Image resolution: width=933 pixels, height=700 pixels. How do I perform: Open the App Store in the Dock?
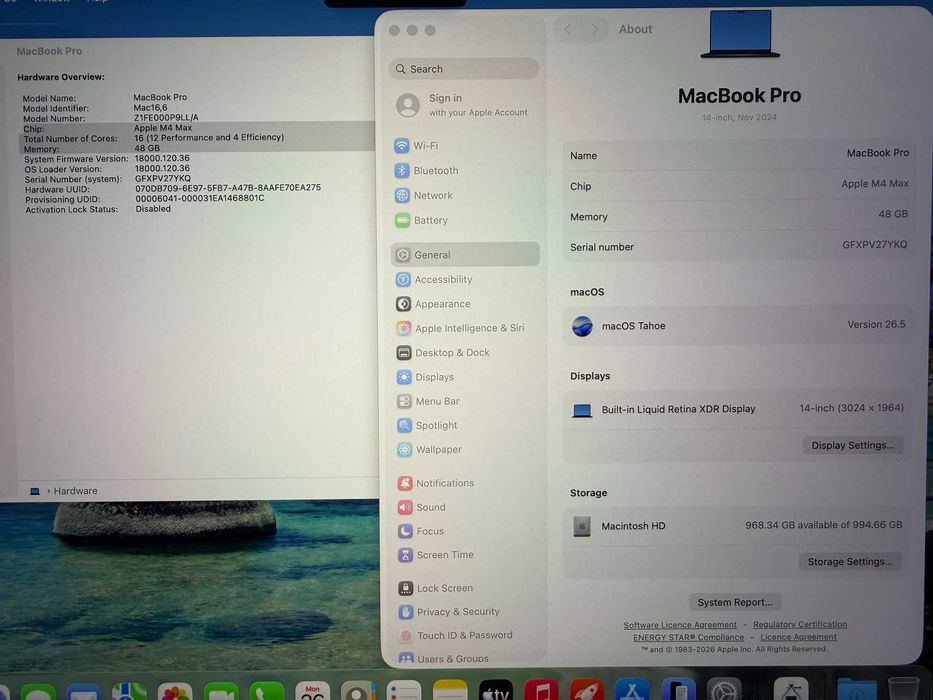pyautogui.click(x=632, y=690)
